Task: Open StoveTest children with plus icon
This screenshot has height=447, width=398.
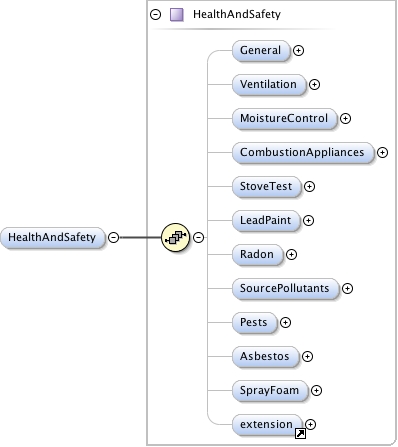Action: pos(310,187)
